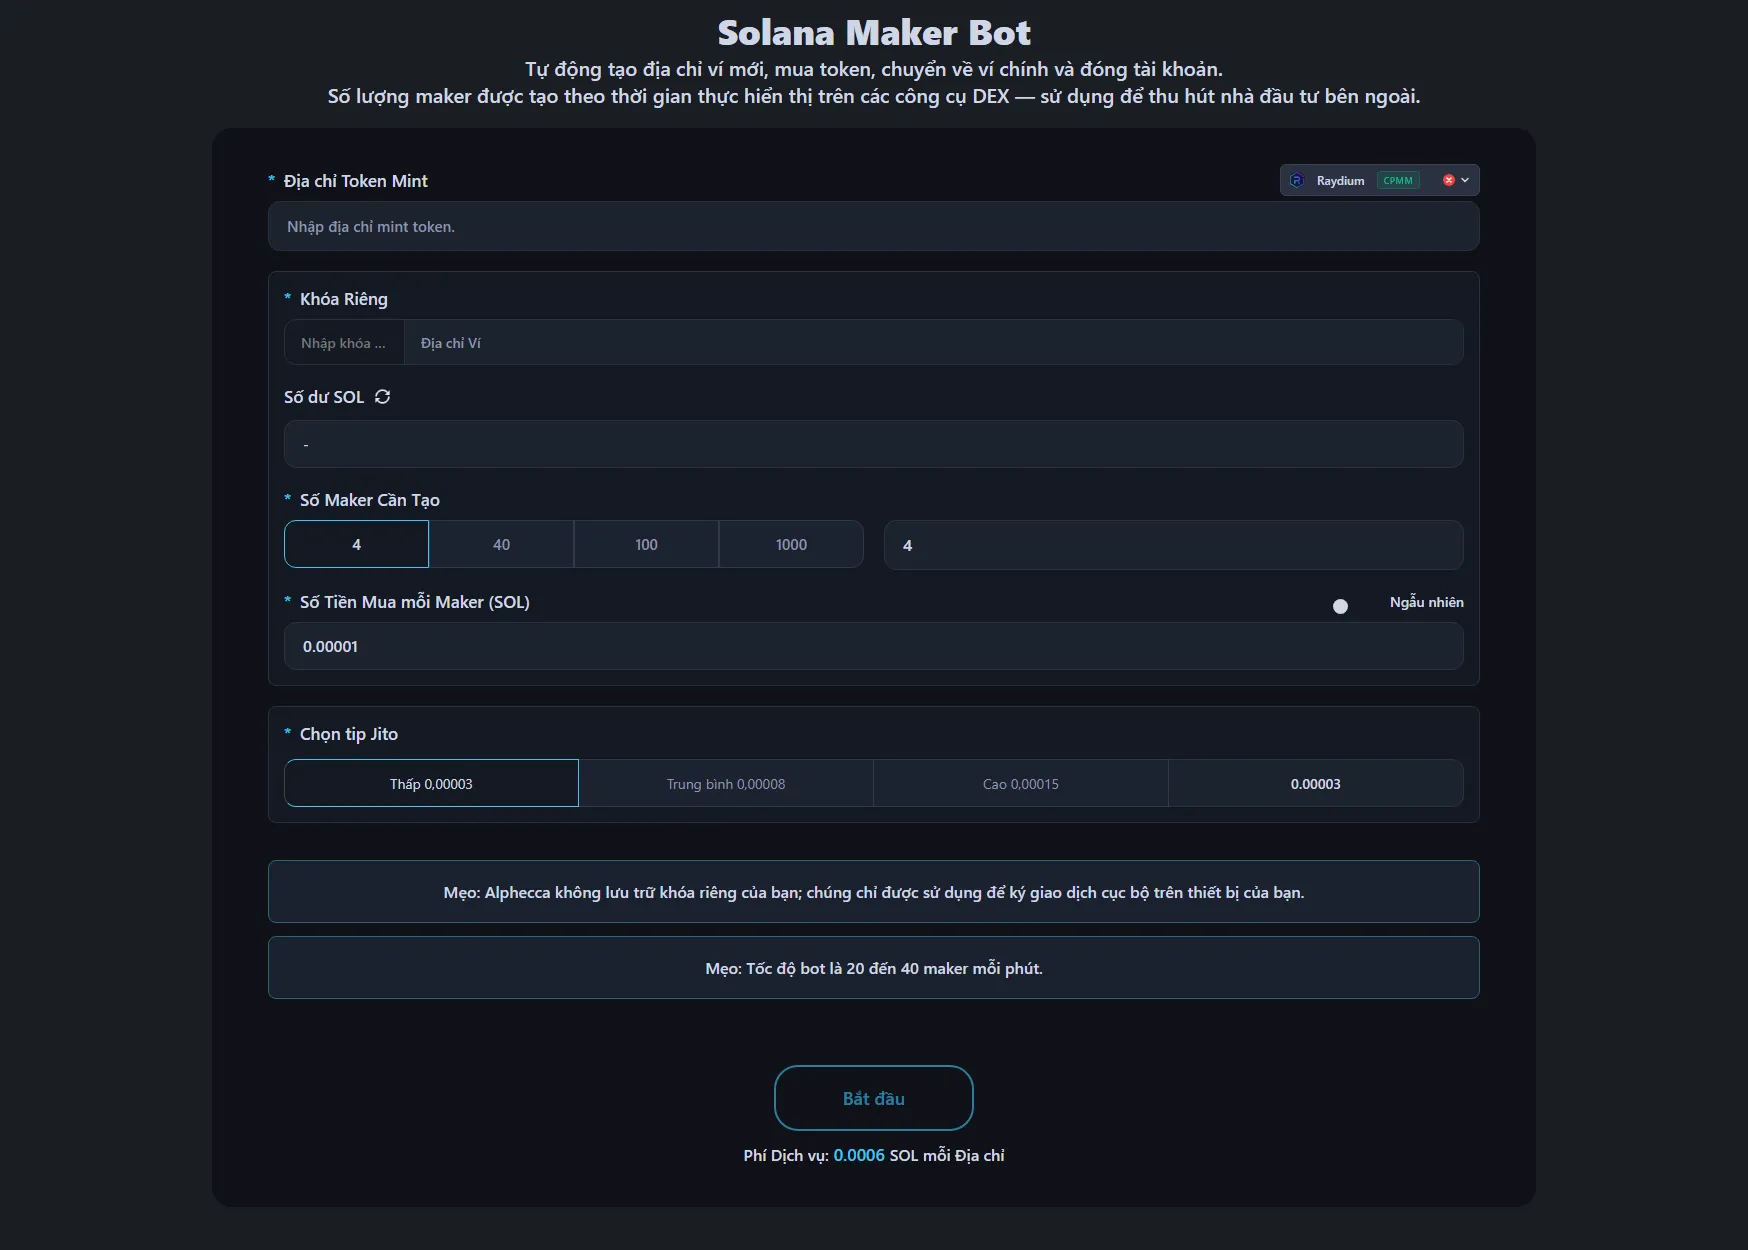Viewport: 1748px width, 1250px height.
Task: Select 4 makers preset
Action: point(356,545)
